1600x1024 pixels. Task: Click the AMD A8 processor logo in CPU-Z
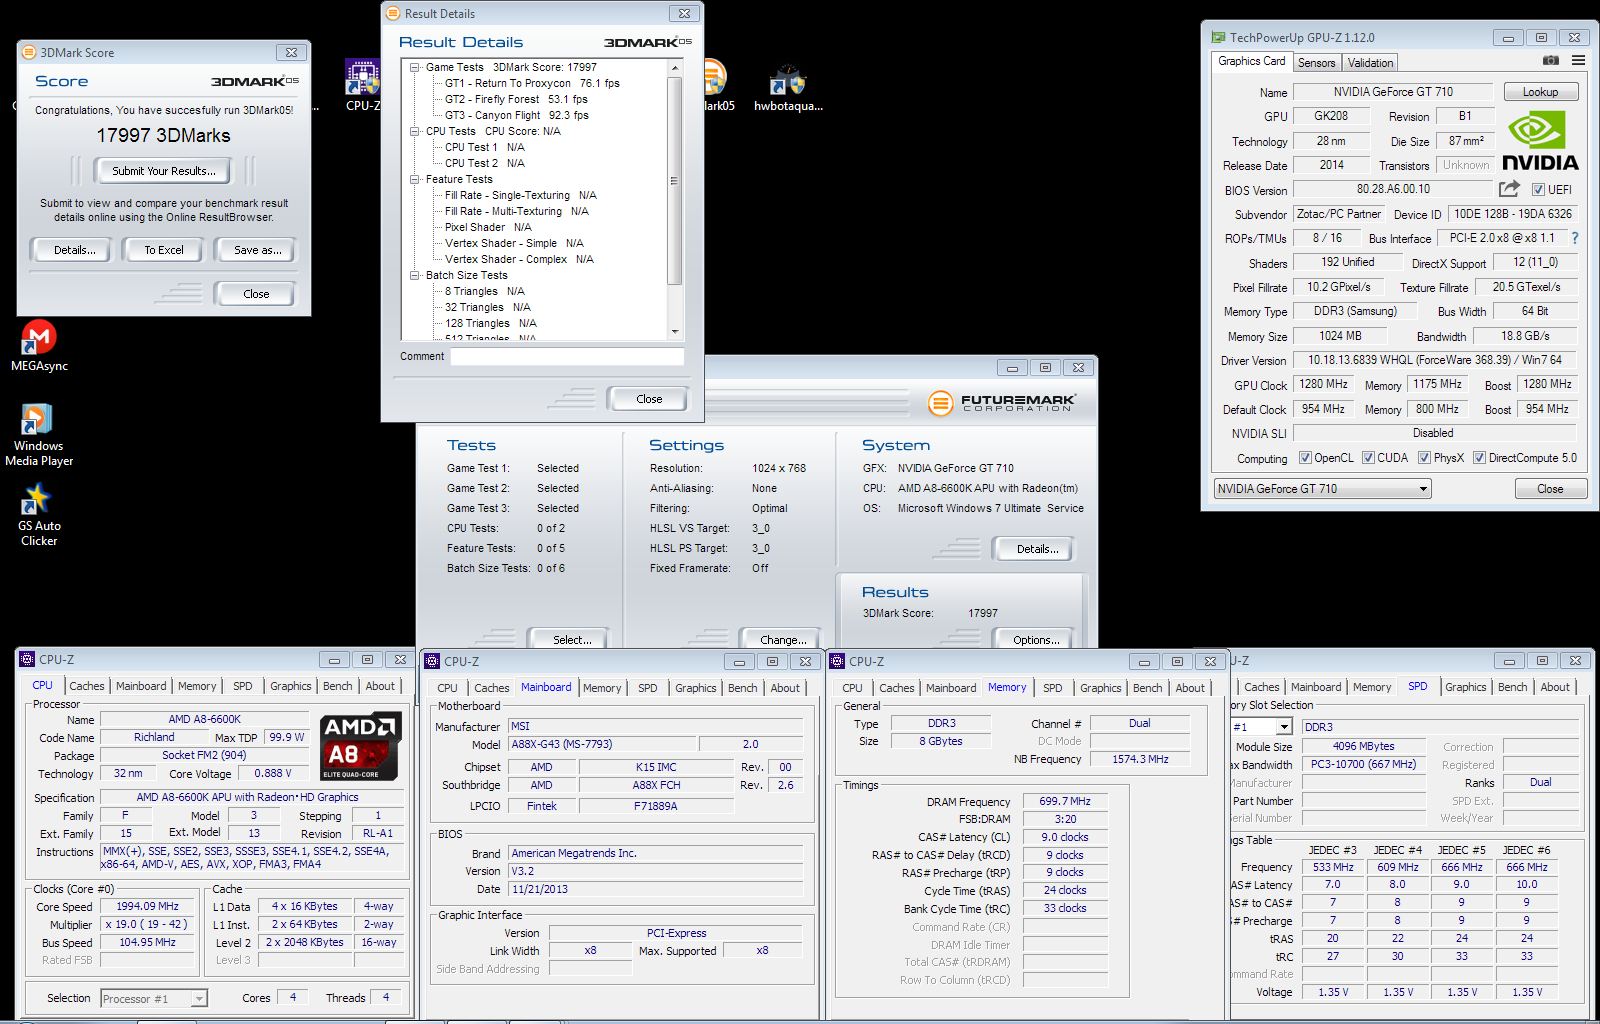click(361, 746)
